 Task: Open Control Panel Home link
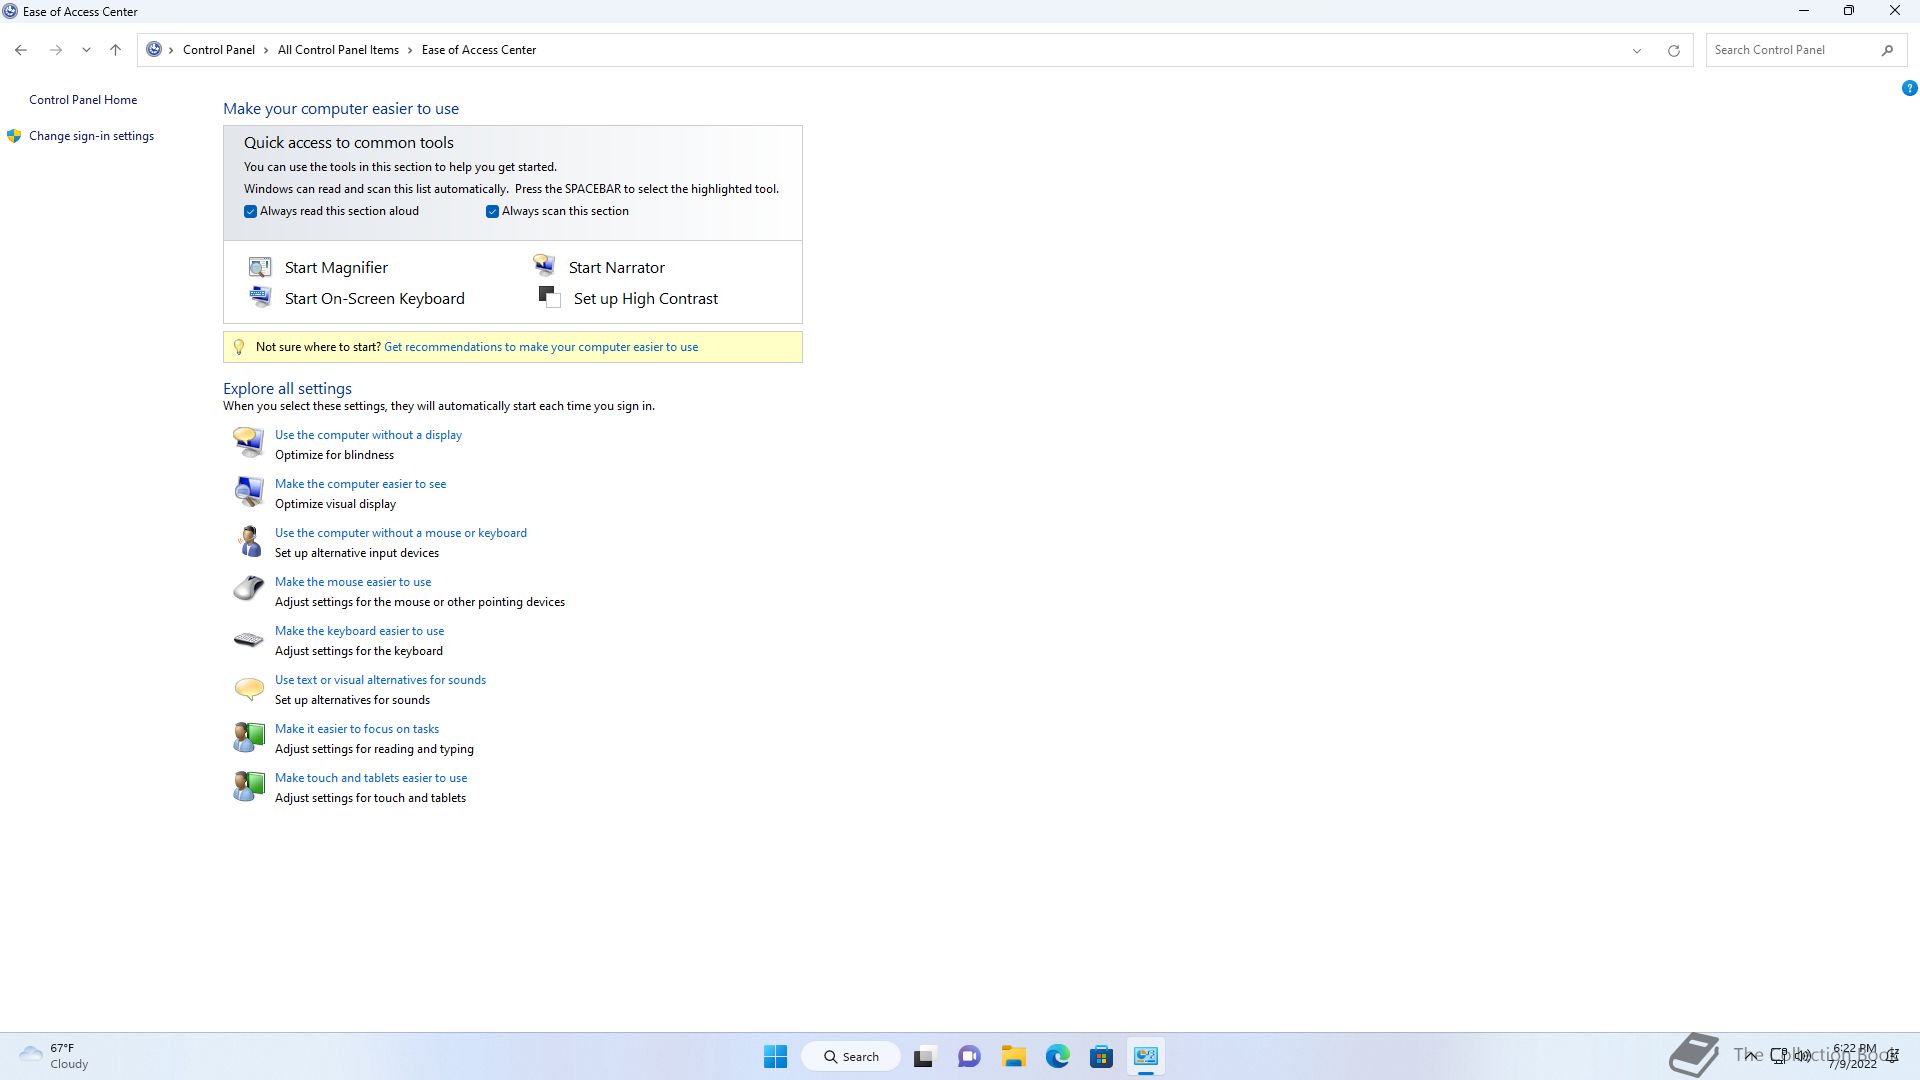coord(83,100)
